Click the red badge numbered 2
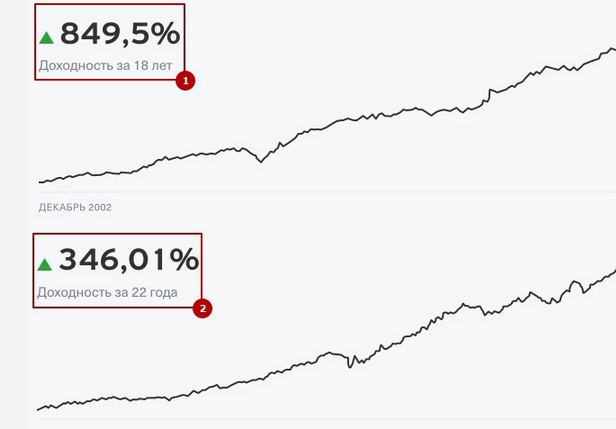This screenshot has width=616, height=429. (202, 308)
